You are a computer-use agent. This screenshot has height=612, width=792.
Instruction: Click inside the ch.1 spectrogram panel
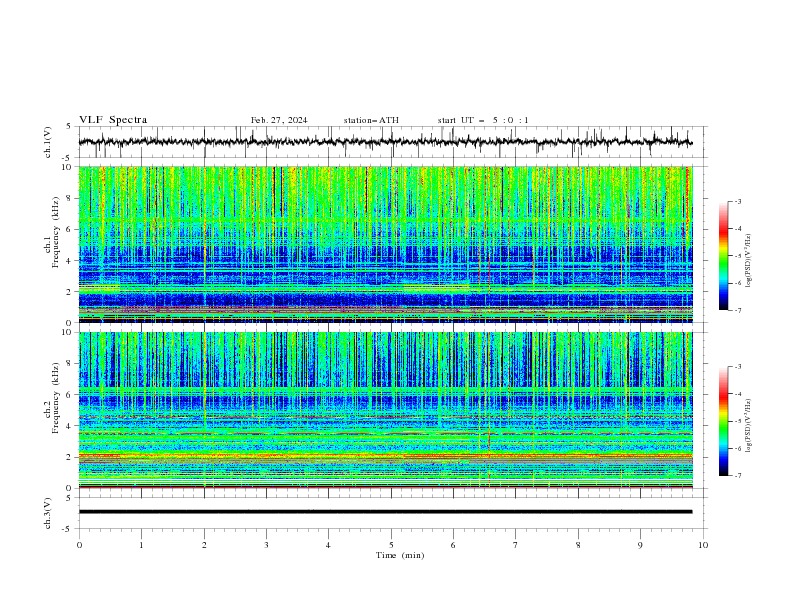(x=385, y=244)
